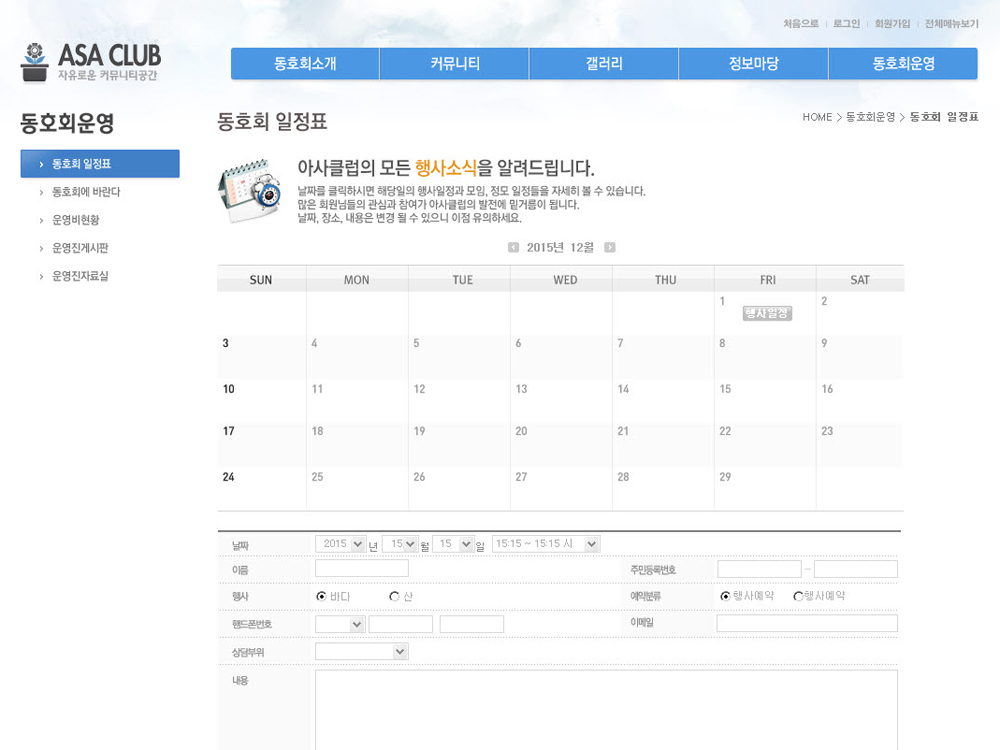Image resolution: width=1000 pixels, height=750 pixels.
Task: Click the 이름 input field
Action: tap(362, 568)
